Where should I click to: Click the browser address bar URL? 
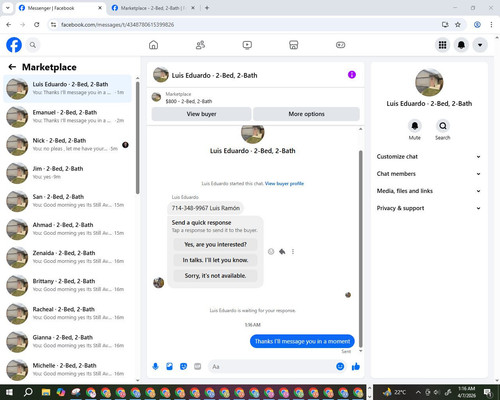(117, 25)
